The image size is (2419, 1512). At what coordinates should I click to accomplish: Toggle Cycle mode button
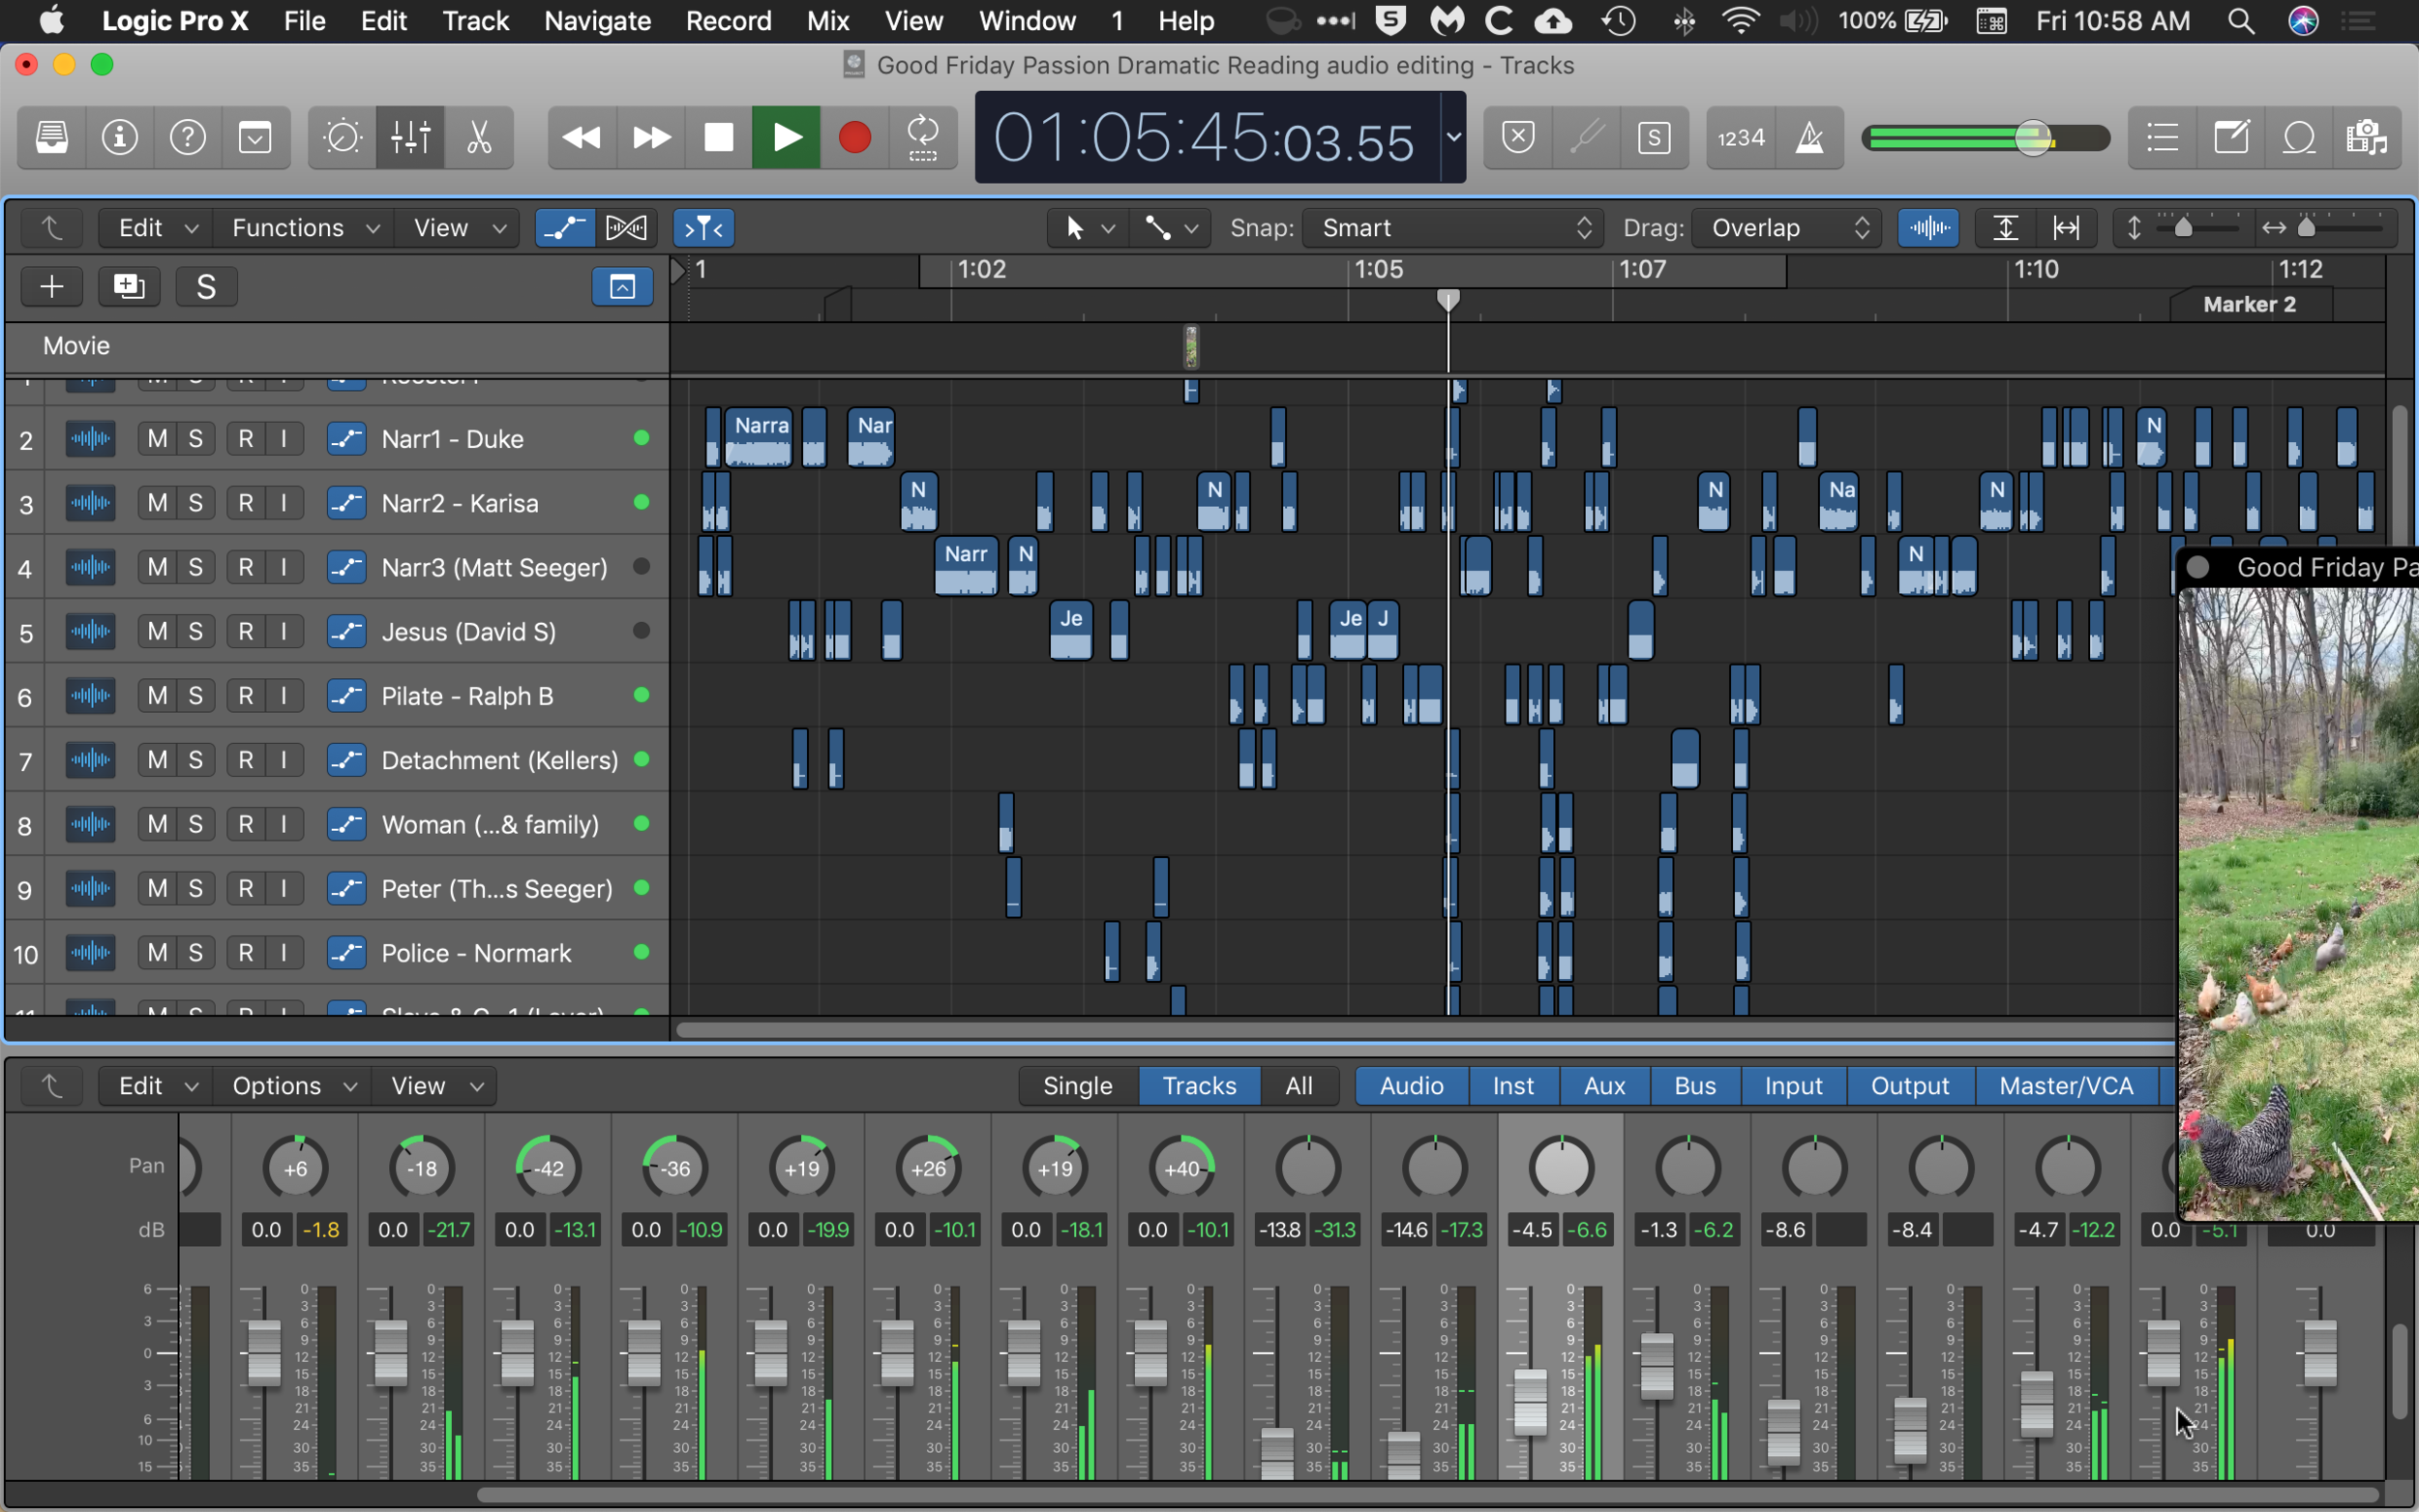pos(923,137)
